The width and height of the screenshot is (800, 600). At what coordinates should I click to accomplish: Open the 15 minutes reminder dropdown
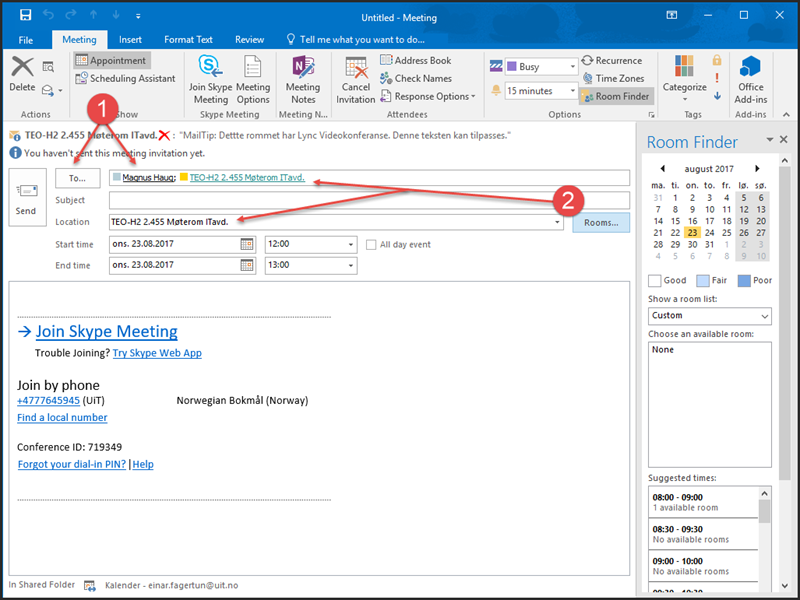coord(572,91)
